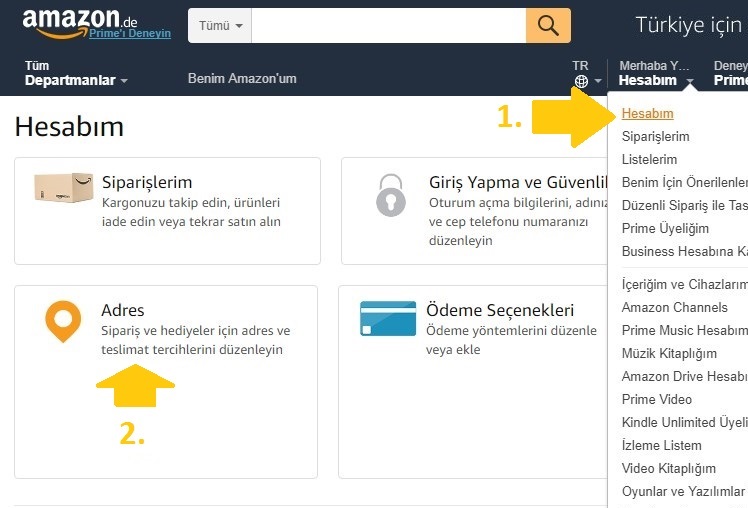Open Amazon Drive Hesabı menu entry
The image size is (748, 508).
(x=685, y=376)
